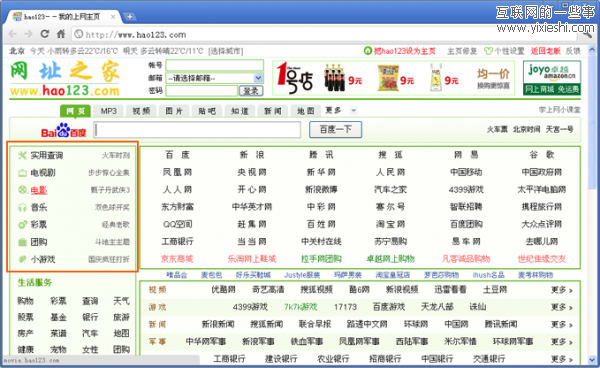The width and height of the screenshot is (600, 368).
Task: Open the 淘宝网 link
Action: [x=390, y=224]
